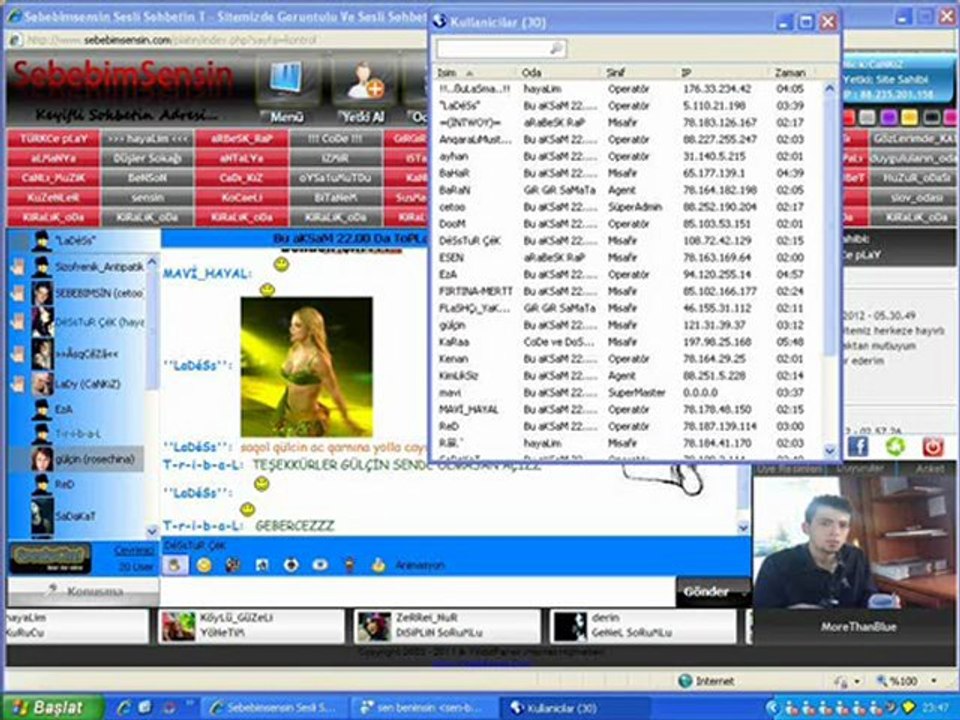Image resolution: width=960 pixels, height=720 pixels.
Task: Sort users by Isim column header
Action: [474, 72]
